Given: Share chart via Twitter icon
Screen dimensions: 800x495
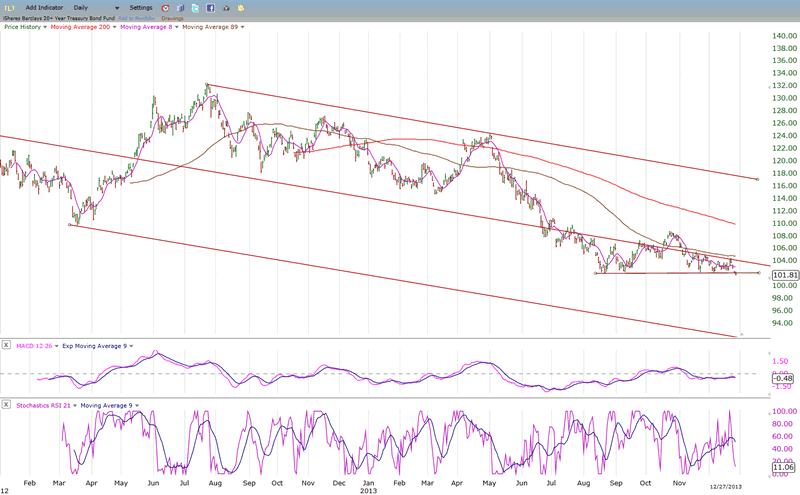Looking at the screenshot, I should coord(196,7).
